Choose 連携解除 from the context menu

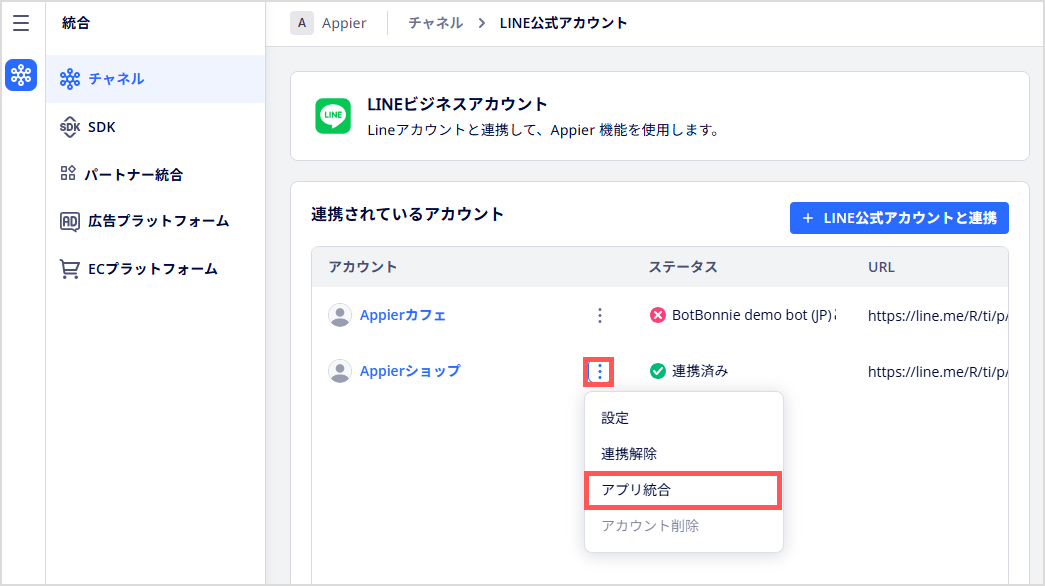point(683,454)
